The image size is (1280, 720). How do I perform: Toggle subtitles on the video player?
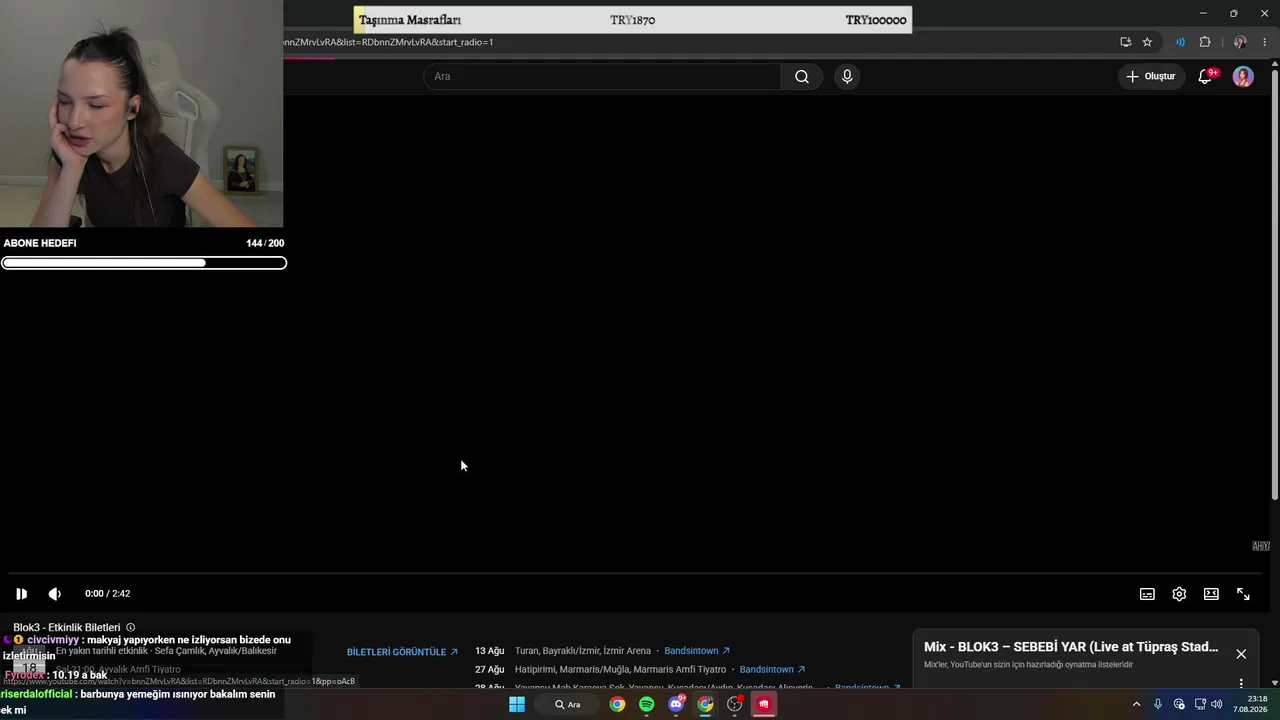pos(1147,594)
